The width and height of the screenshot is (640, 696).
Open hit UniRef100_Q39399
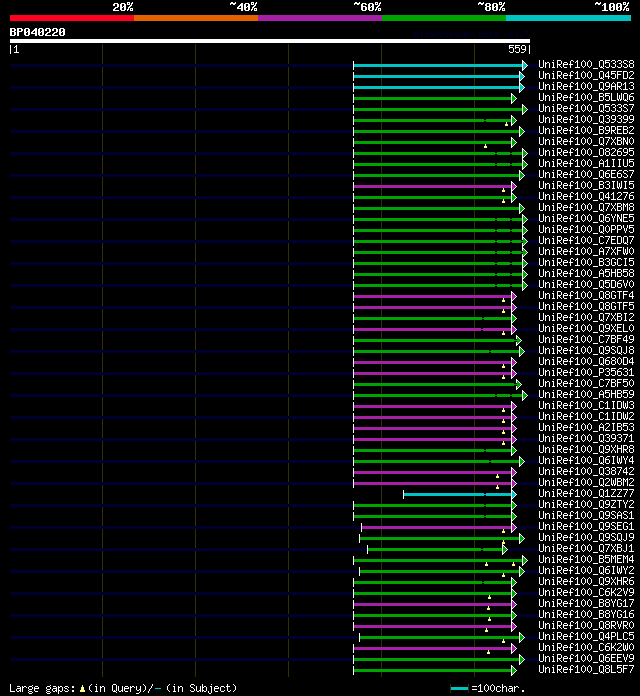586,120
